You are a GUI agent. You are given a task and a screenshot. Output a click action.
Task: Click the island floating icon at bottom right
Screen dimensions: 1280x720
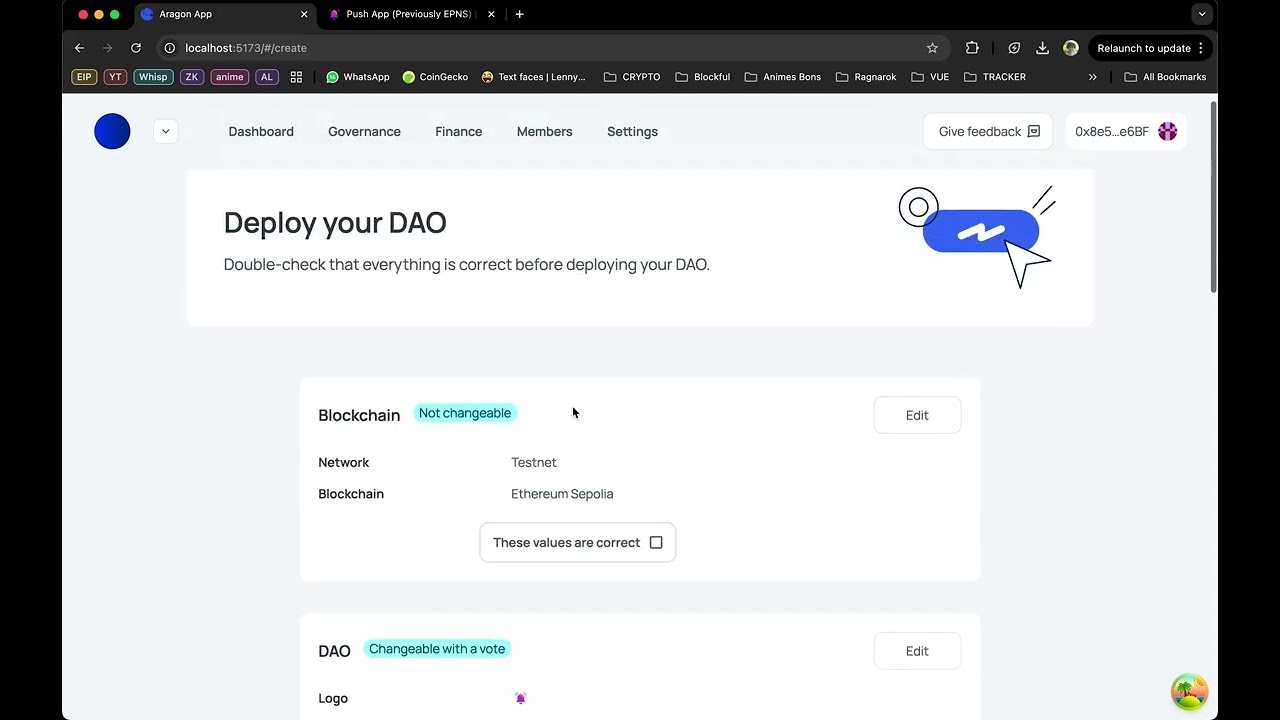(x=1190, y=691)
